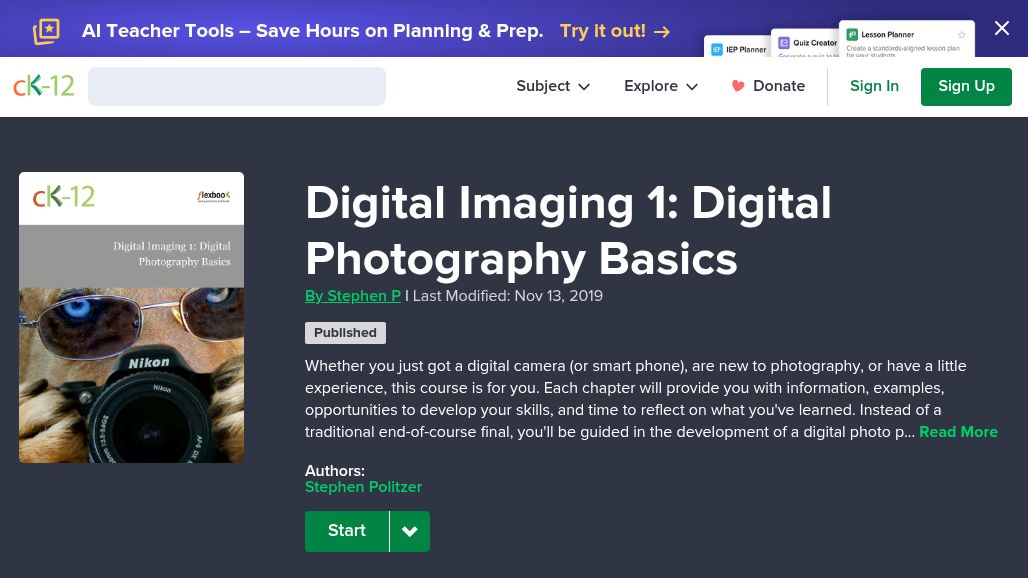
Task: Click the AI Teacher Tools banner icon
Action: click(x=46, y=31)
